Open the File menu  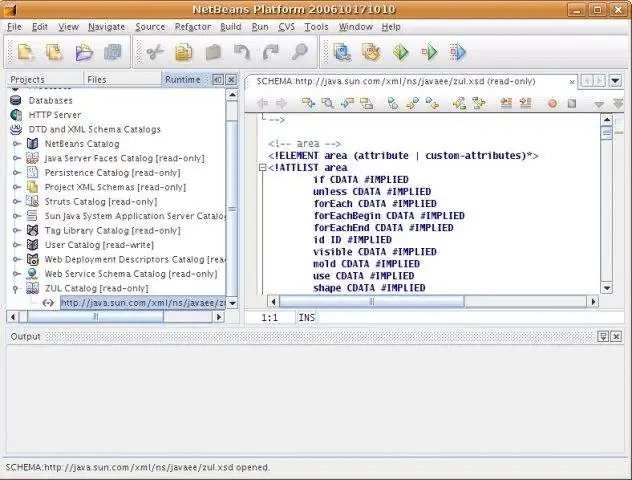pyautogui.click(x=14, y=27)
